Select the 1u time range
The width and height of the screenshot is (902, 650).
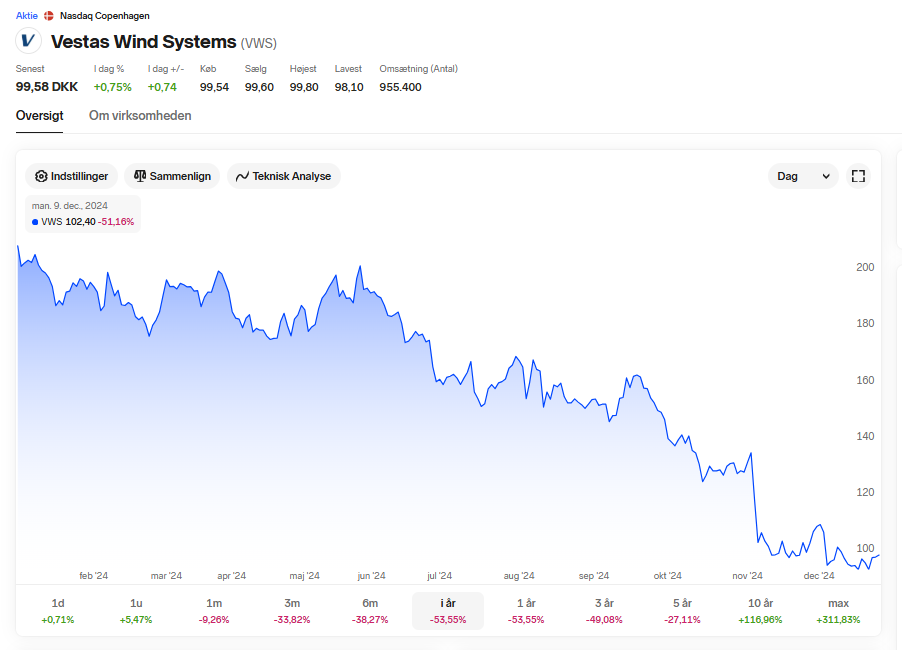pyautogui.click(x=136, y=611)
